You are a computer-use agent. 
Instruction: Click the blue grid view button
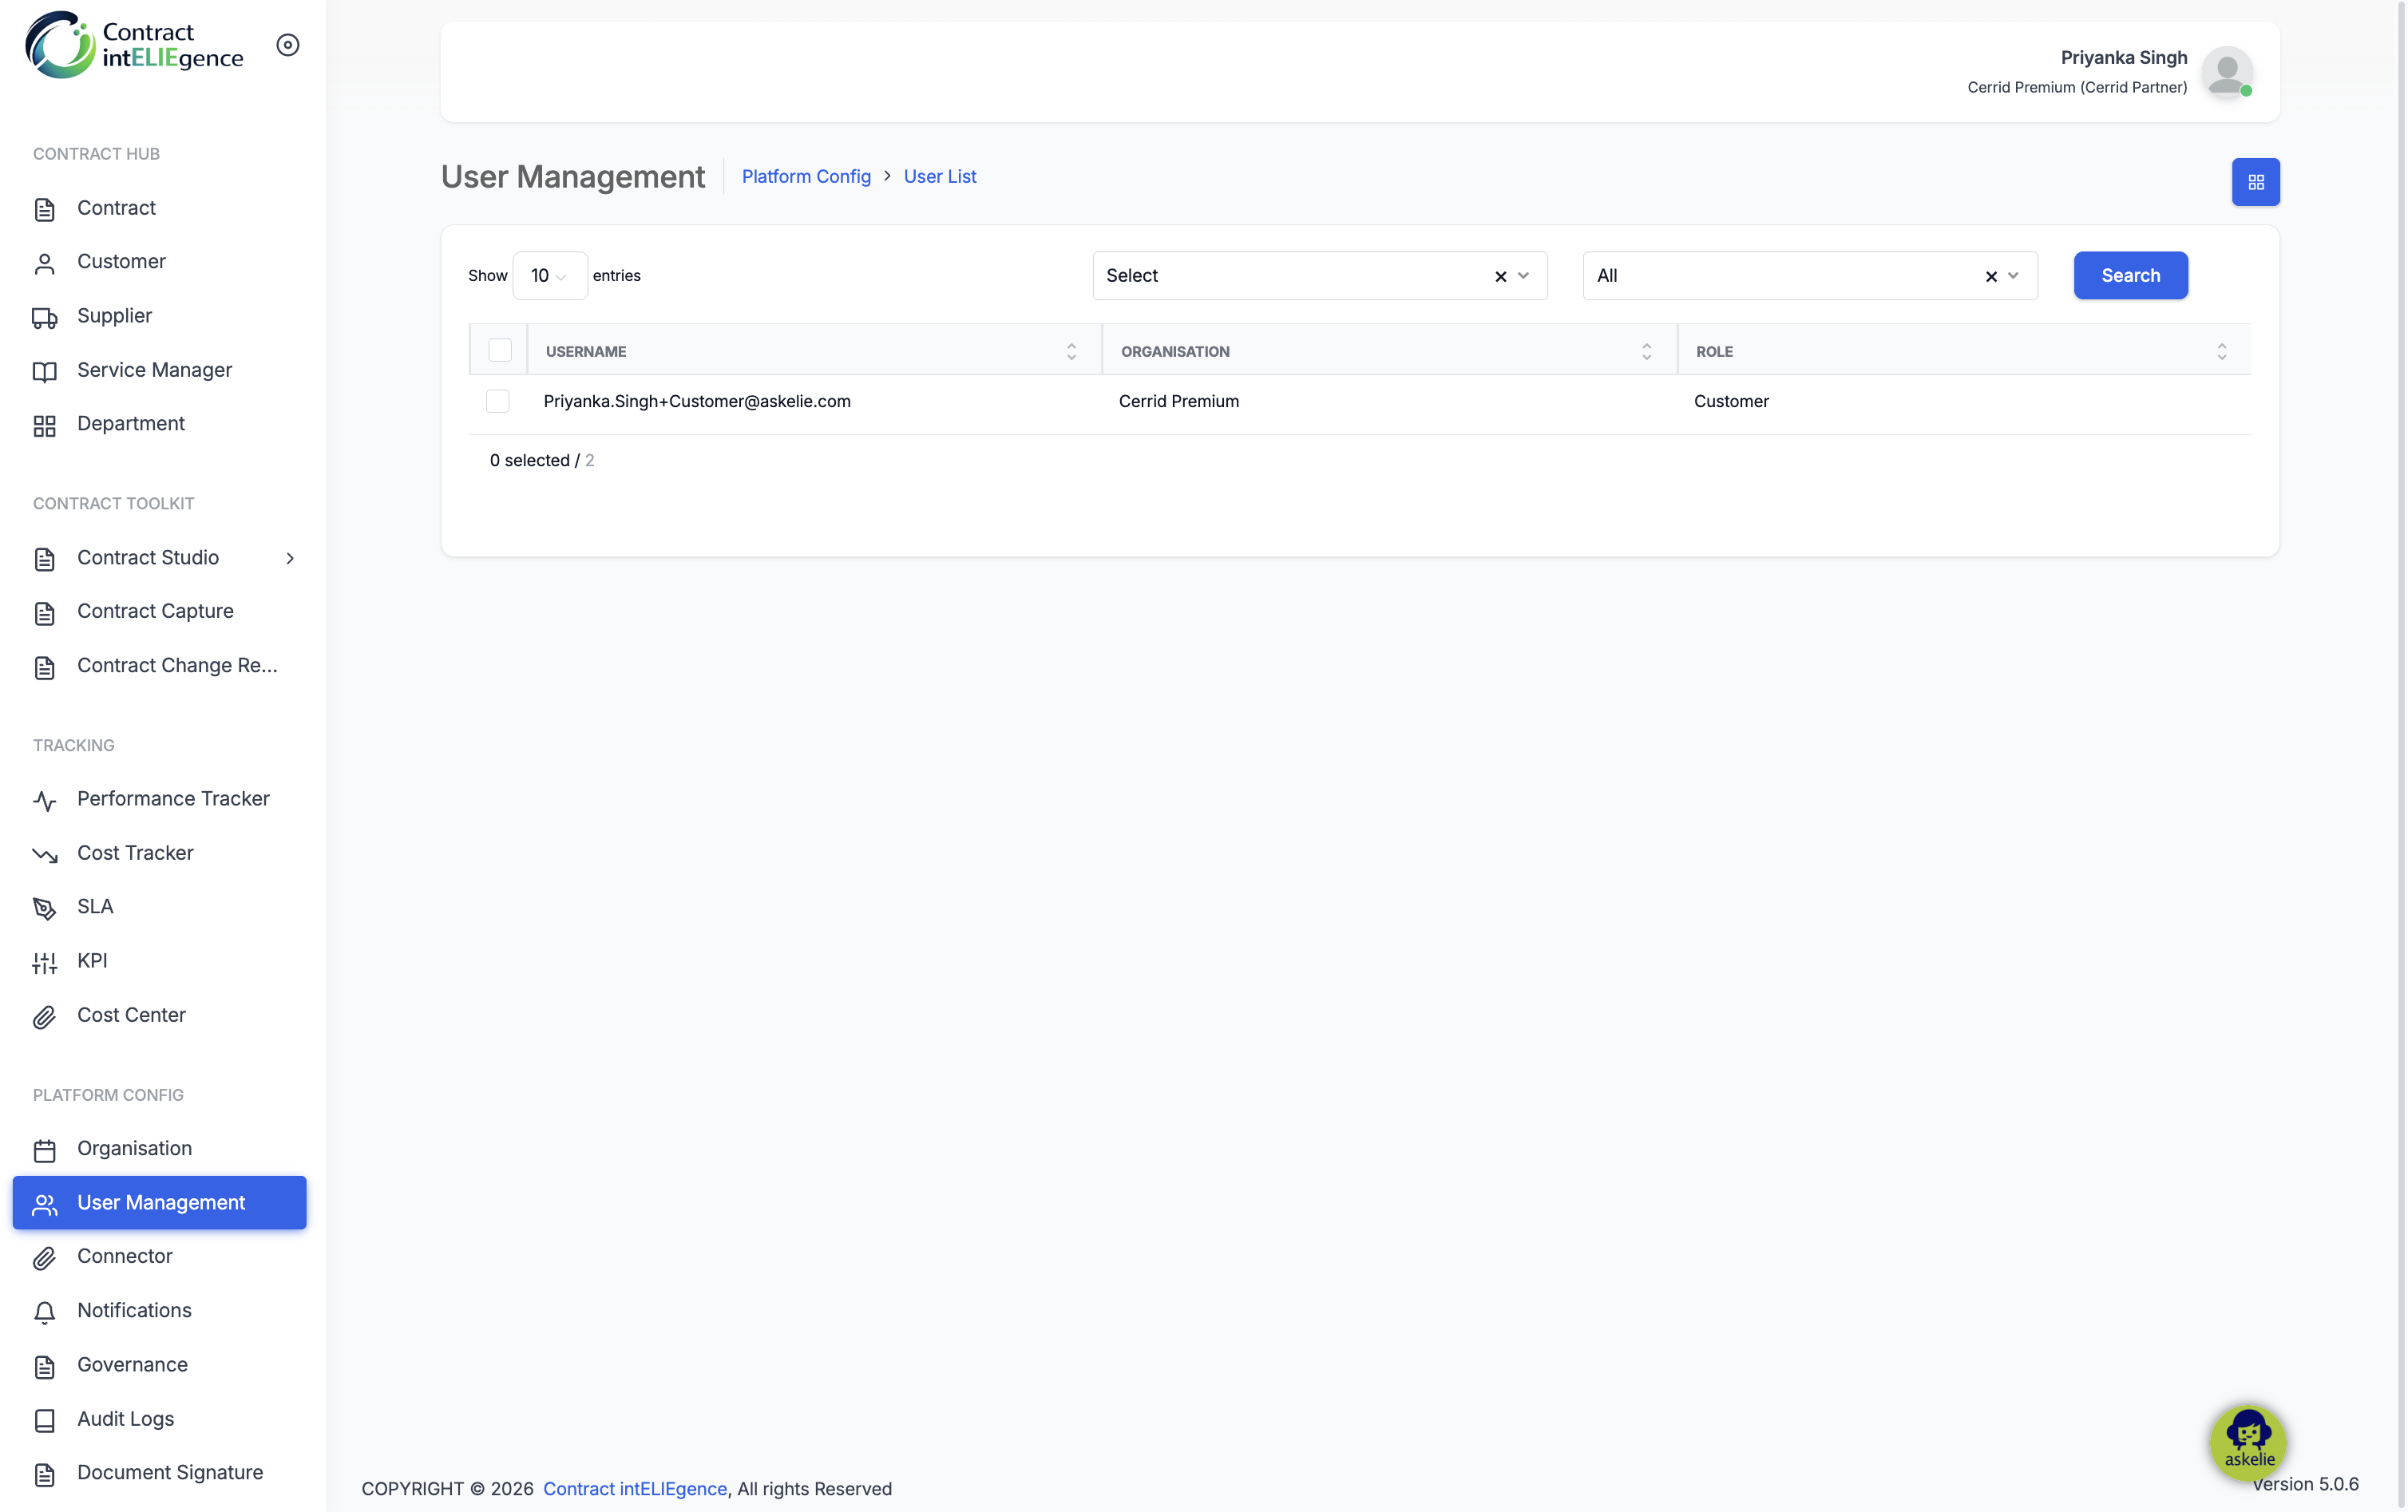[x=2255, y=182]
